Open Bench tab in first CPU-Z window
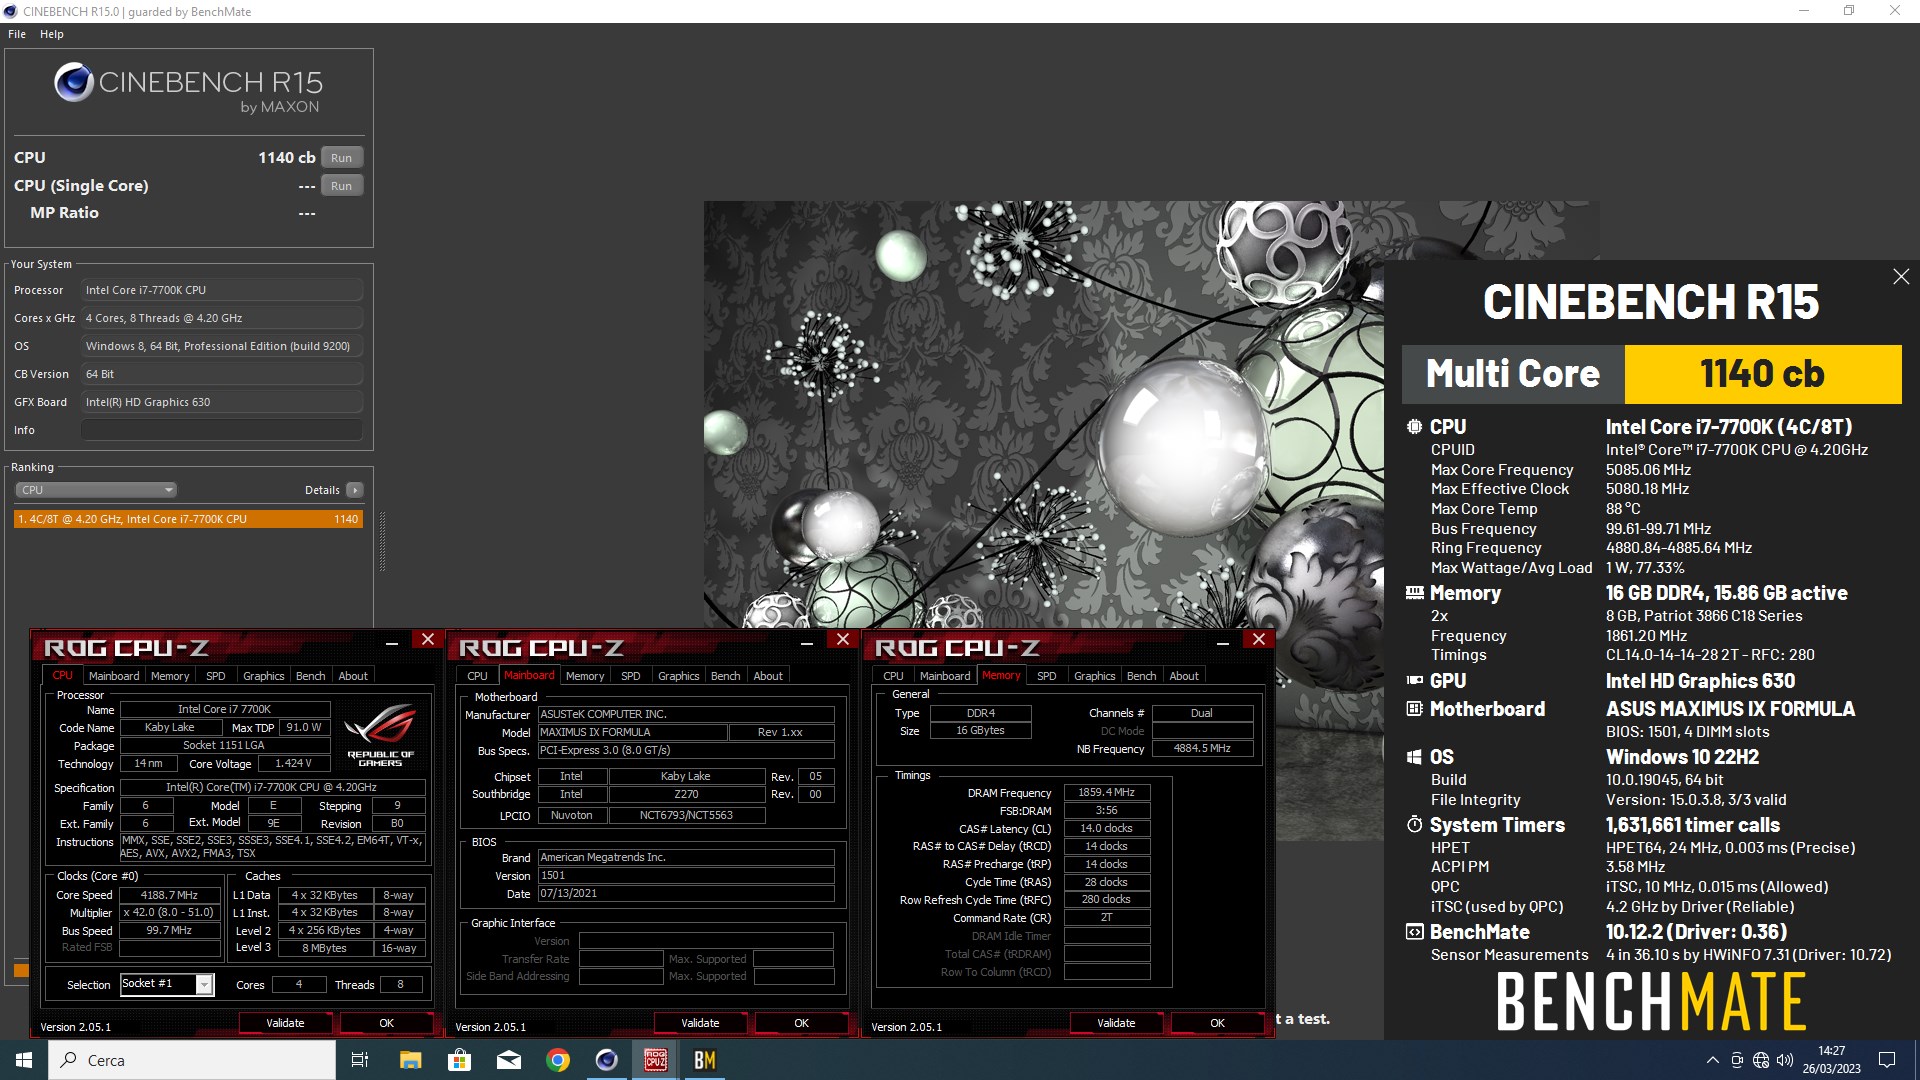The image size is (1920, 1080). coord(311,676)
